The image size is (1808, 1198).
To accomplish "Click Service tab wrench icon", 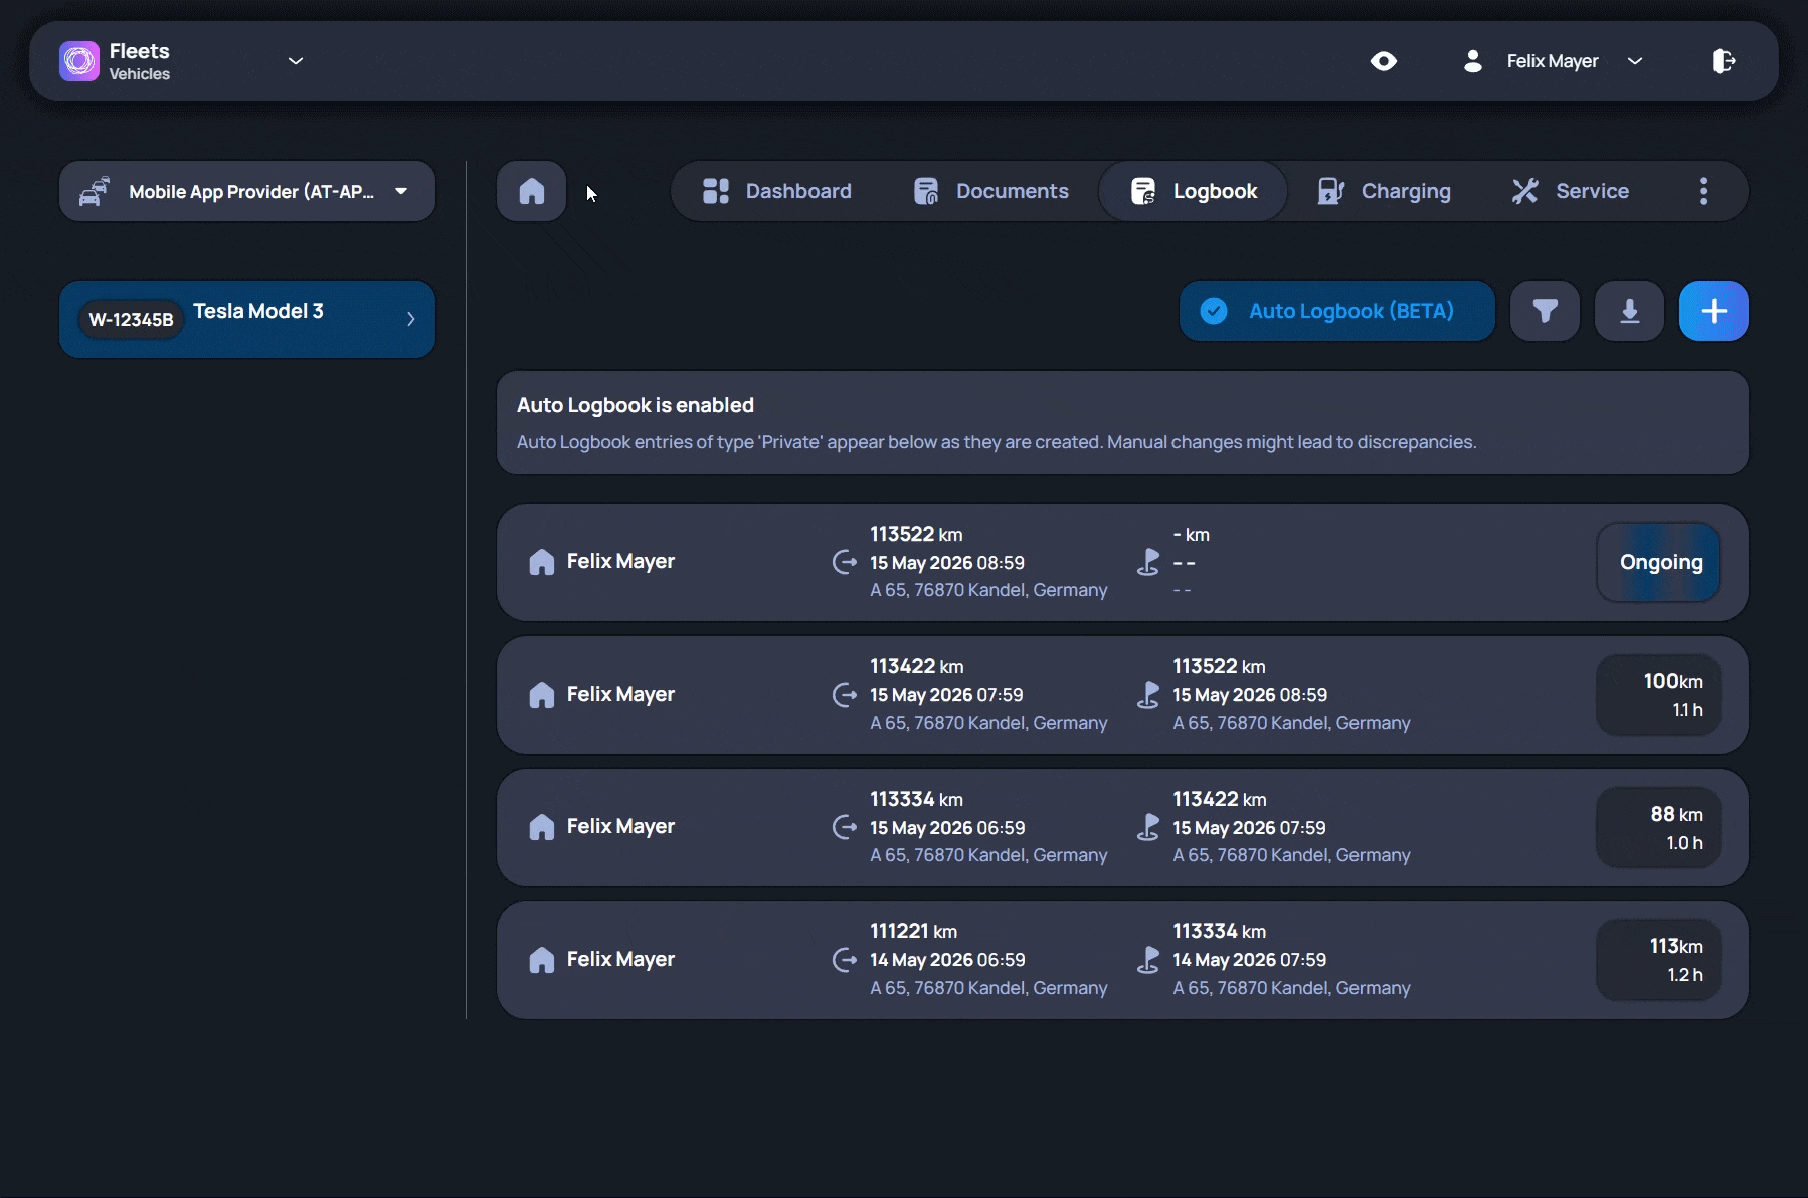I will pyautogui.click(x=1525, y=191).
